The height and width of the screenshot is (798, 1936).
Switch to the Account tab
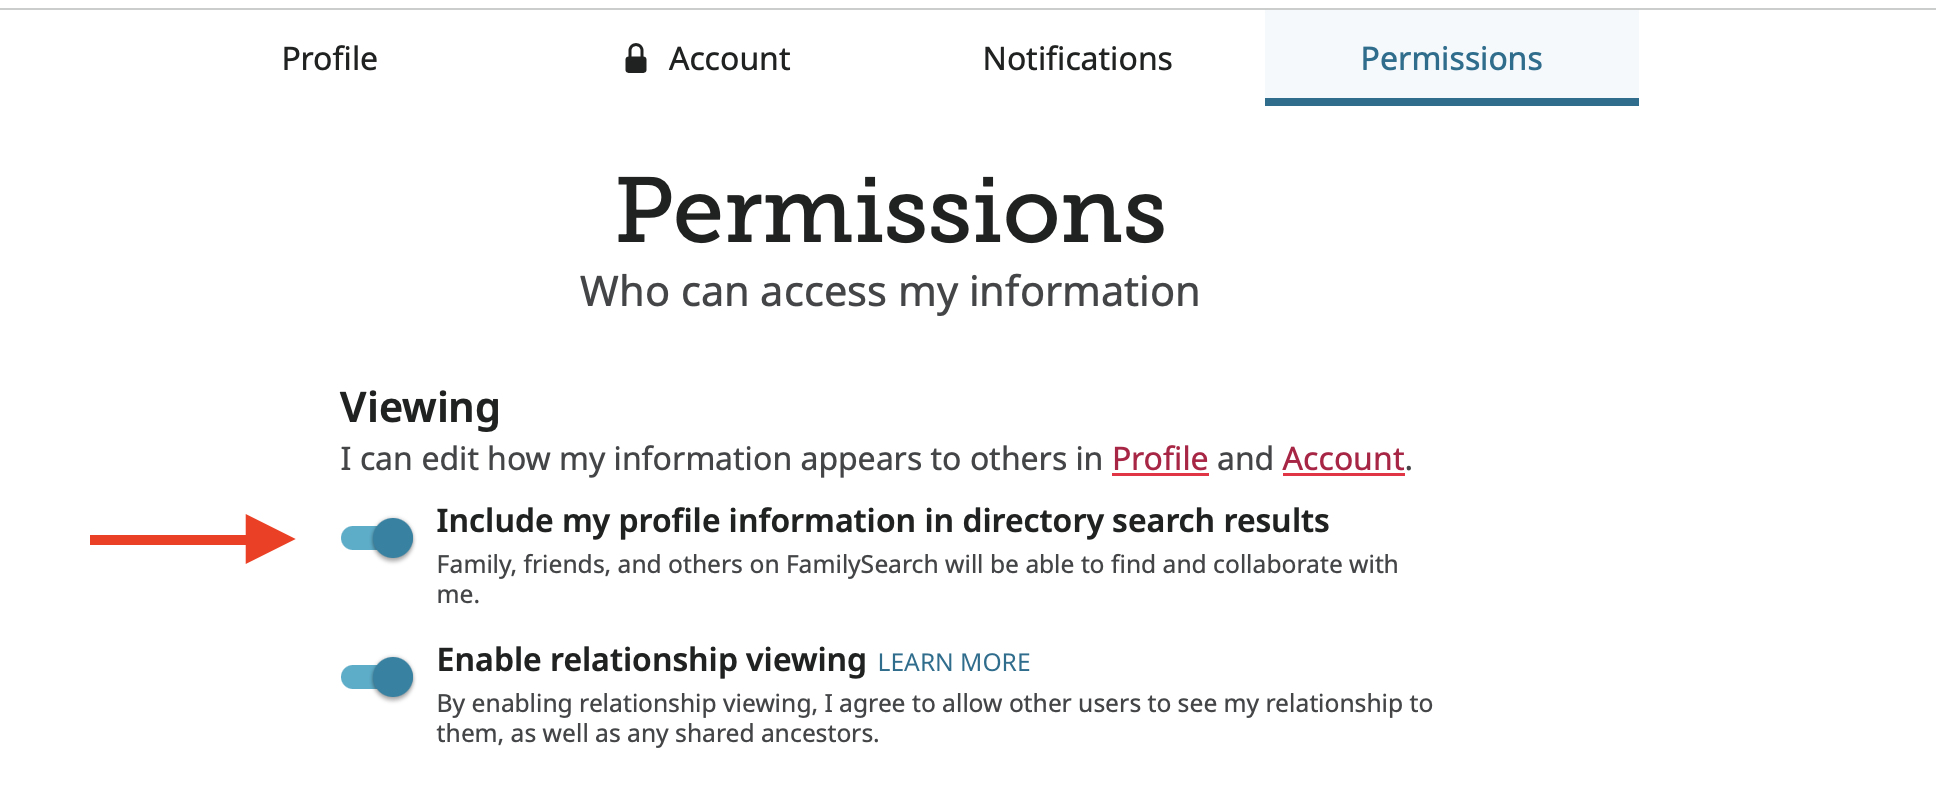tap(707, 59)
